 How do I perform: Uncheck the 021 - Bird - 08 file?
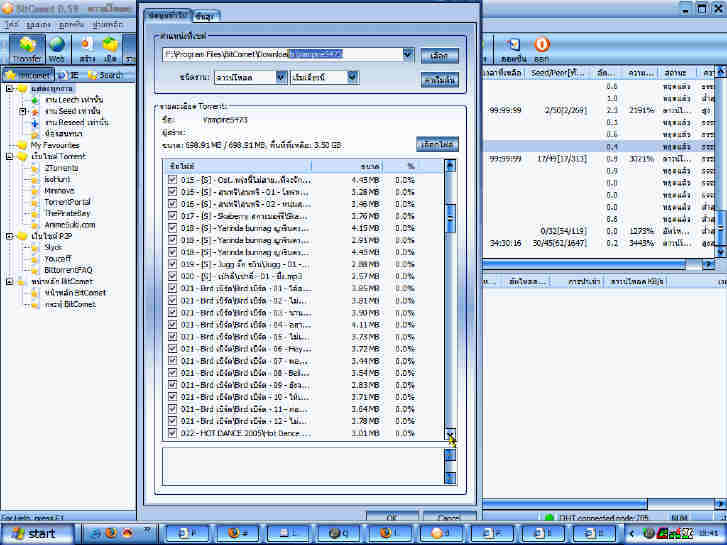point(172,372)
